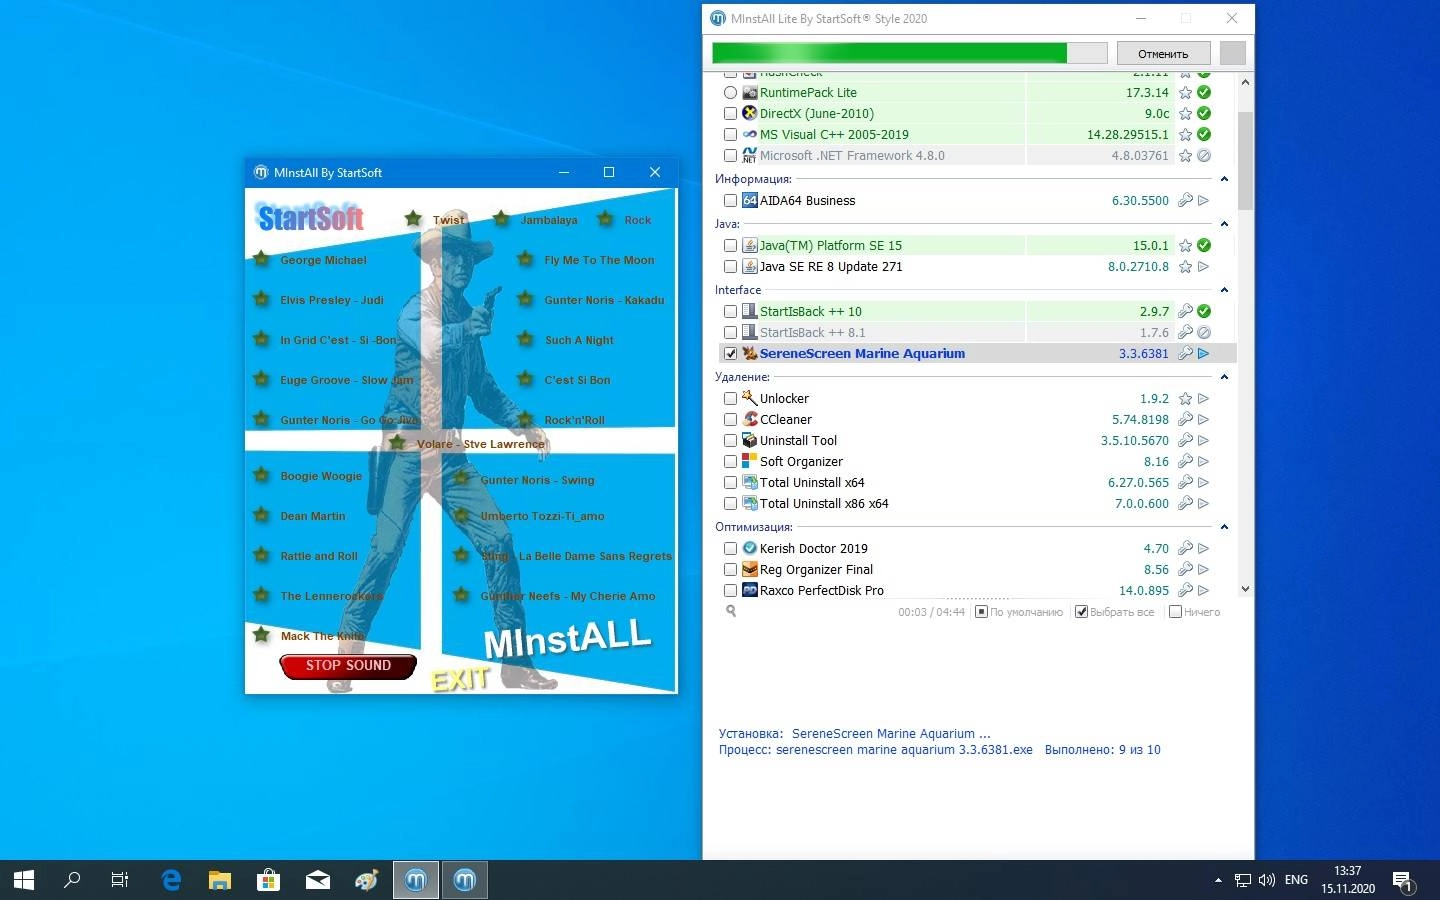
Task: Click the key icon in the StartIsBack ++ 10 row
Action: pyautogui.click(x=1185, y=312)
